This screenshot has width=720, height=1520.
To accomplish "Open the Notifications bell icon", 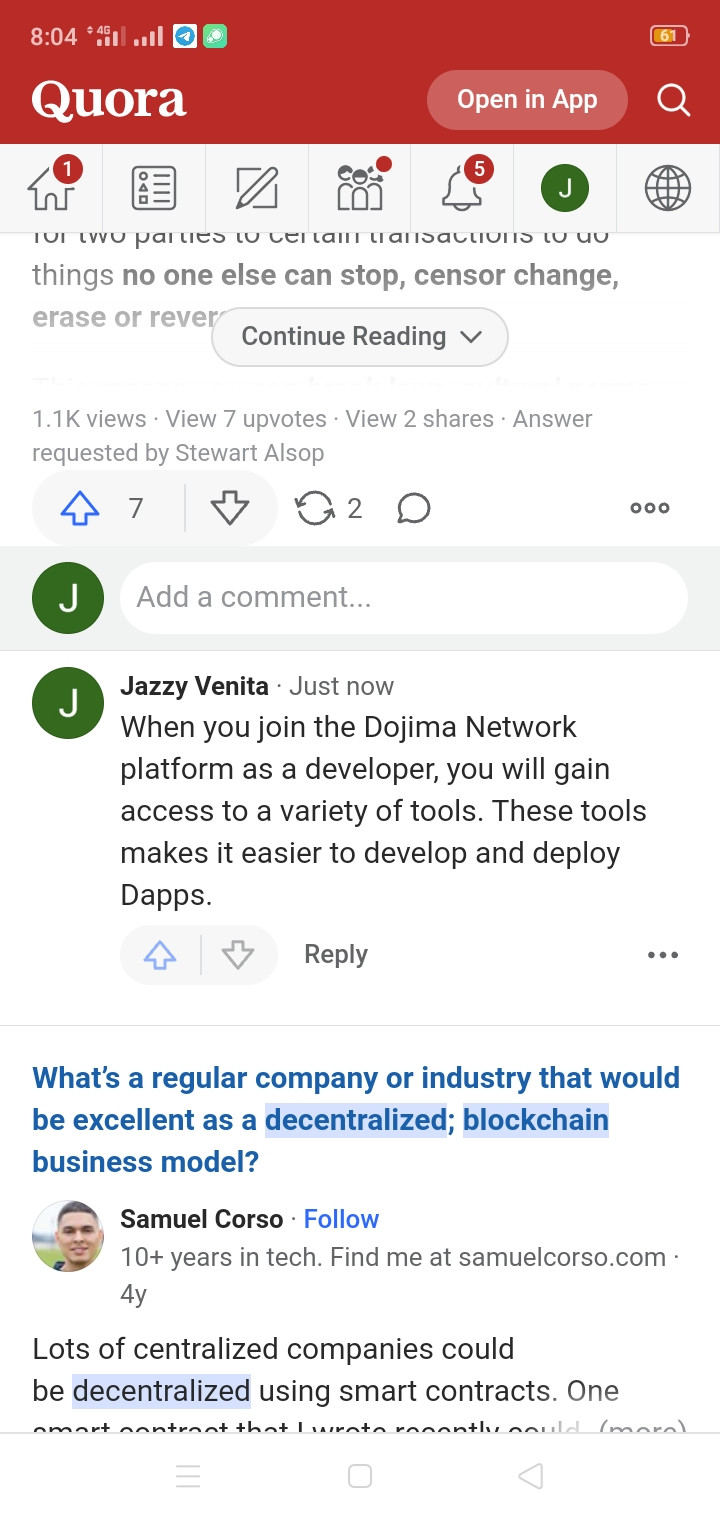I will [462, 188].
